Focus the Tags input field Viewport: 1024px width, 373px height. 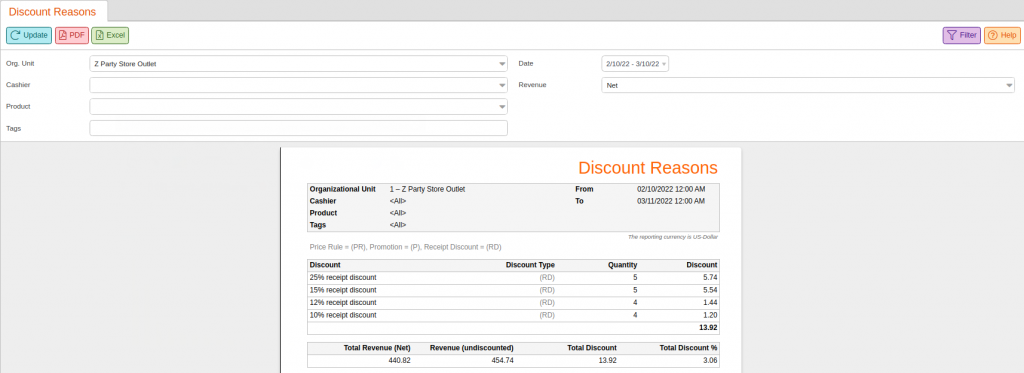298,128
